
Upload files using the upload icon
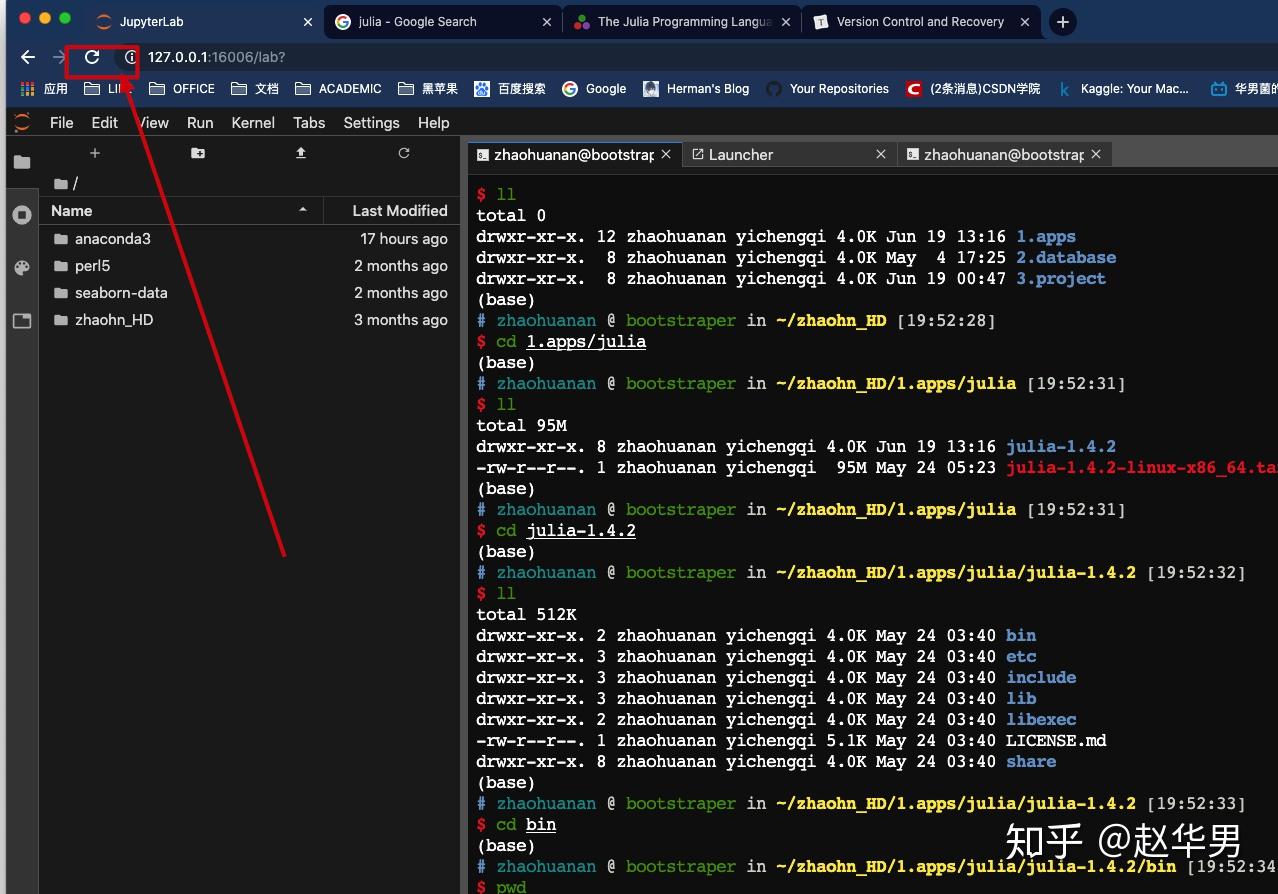pos(300,153)
